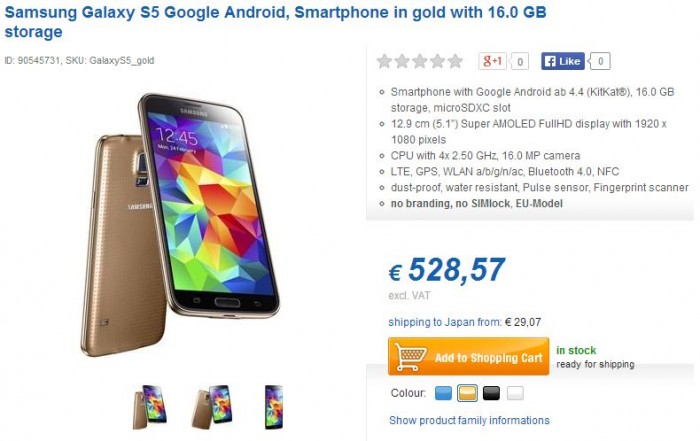The height and width of the screenshot is (441, 700).
Task: Add to Shopping Cart button
Action: (x=469, y=357)
